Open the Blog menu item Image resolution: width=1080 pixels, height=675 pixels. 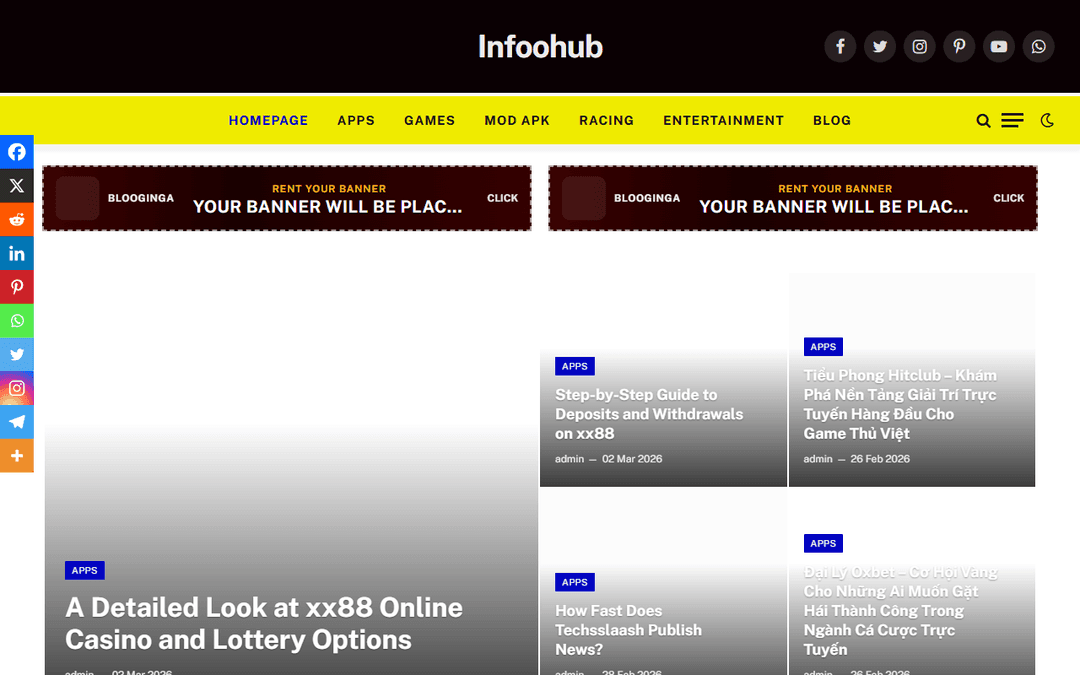832,121
